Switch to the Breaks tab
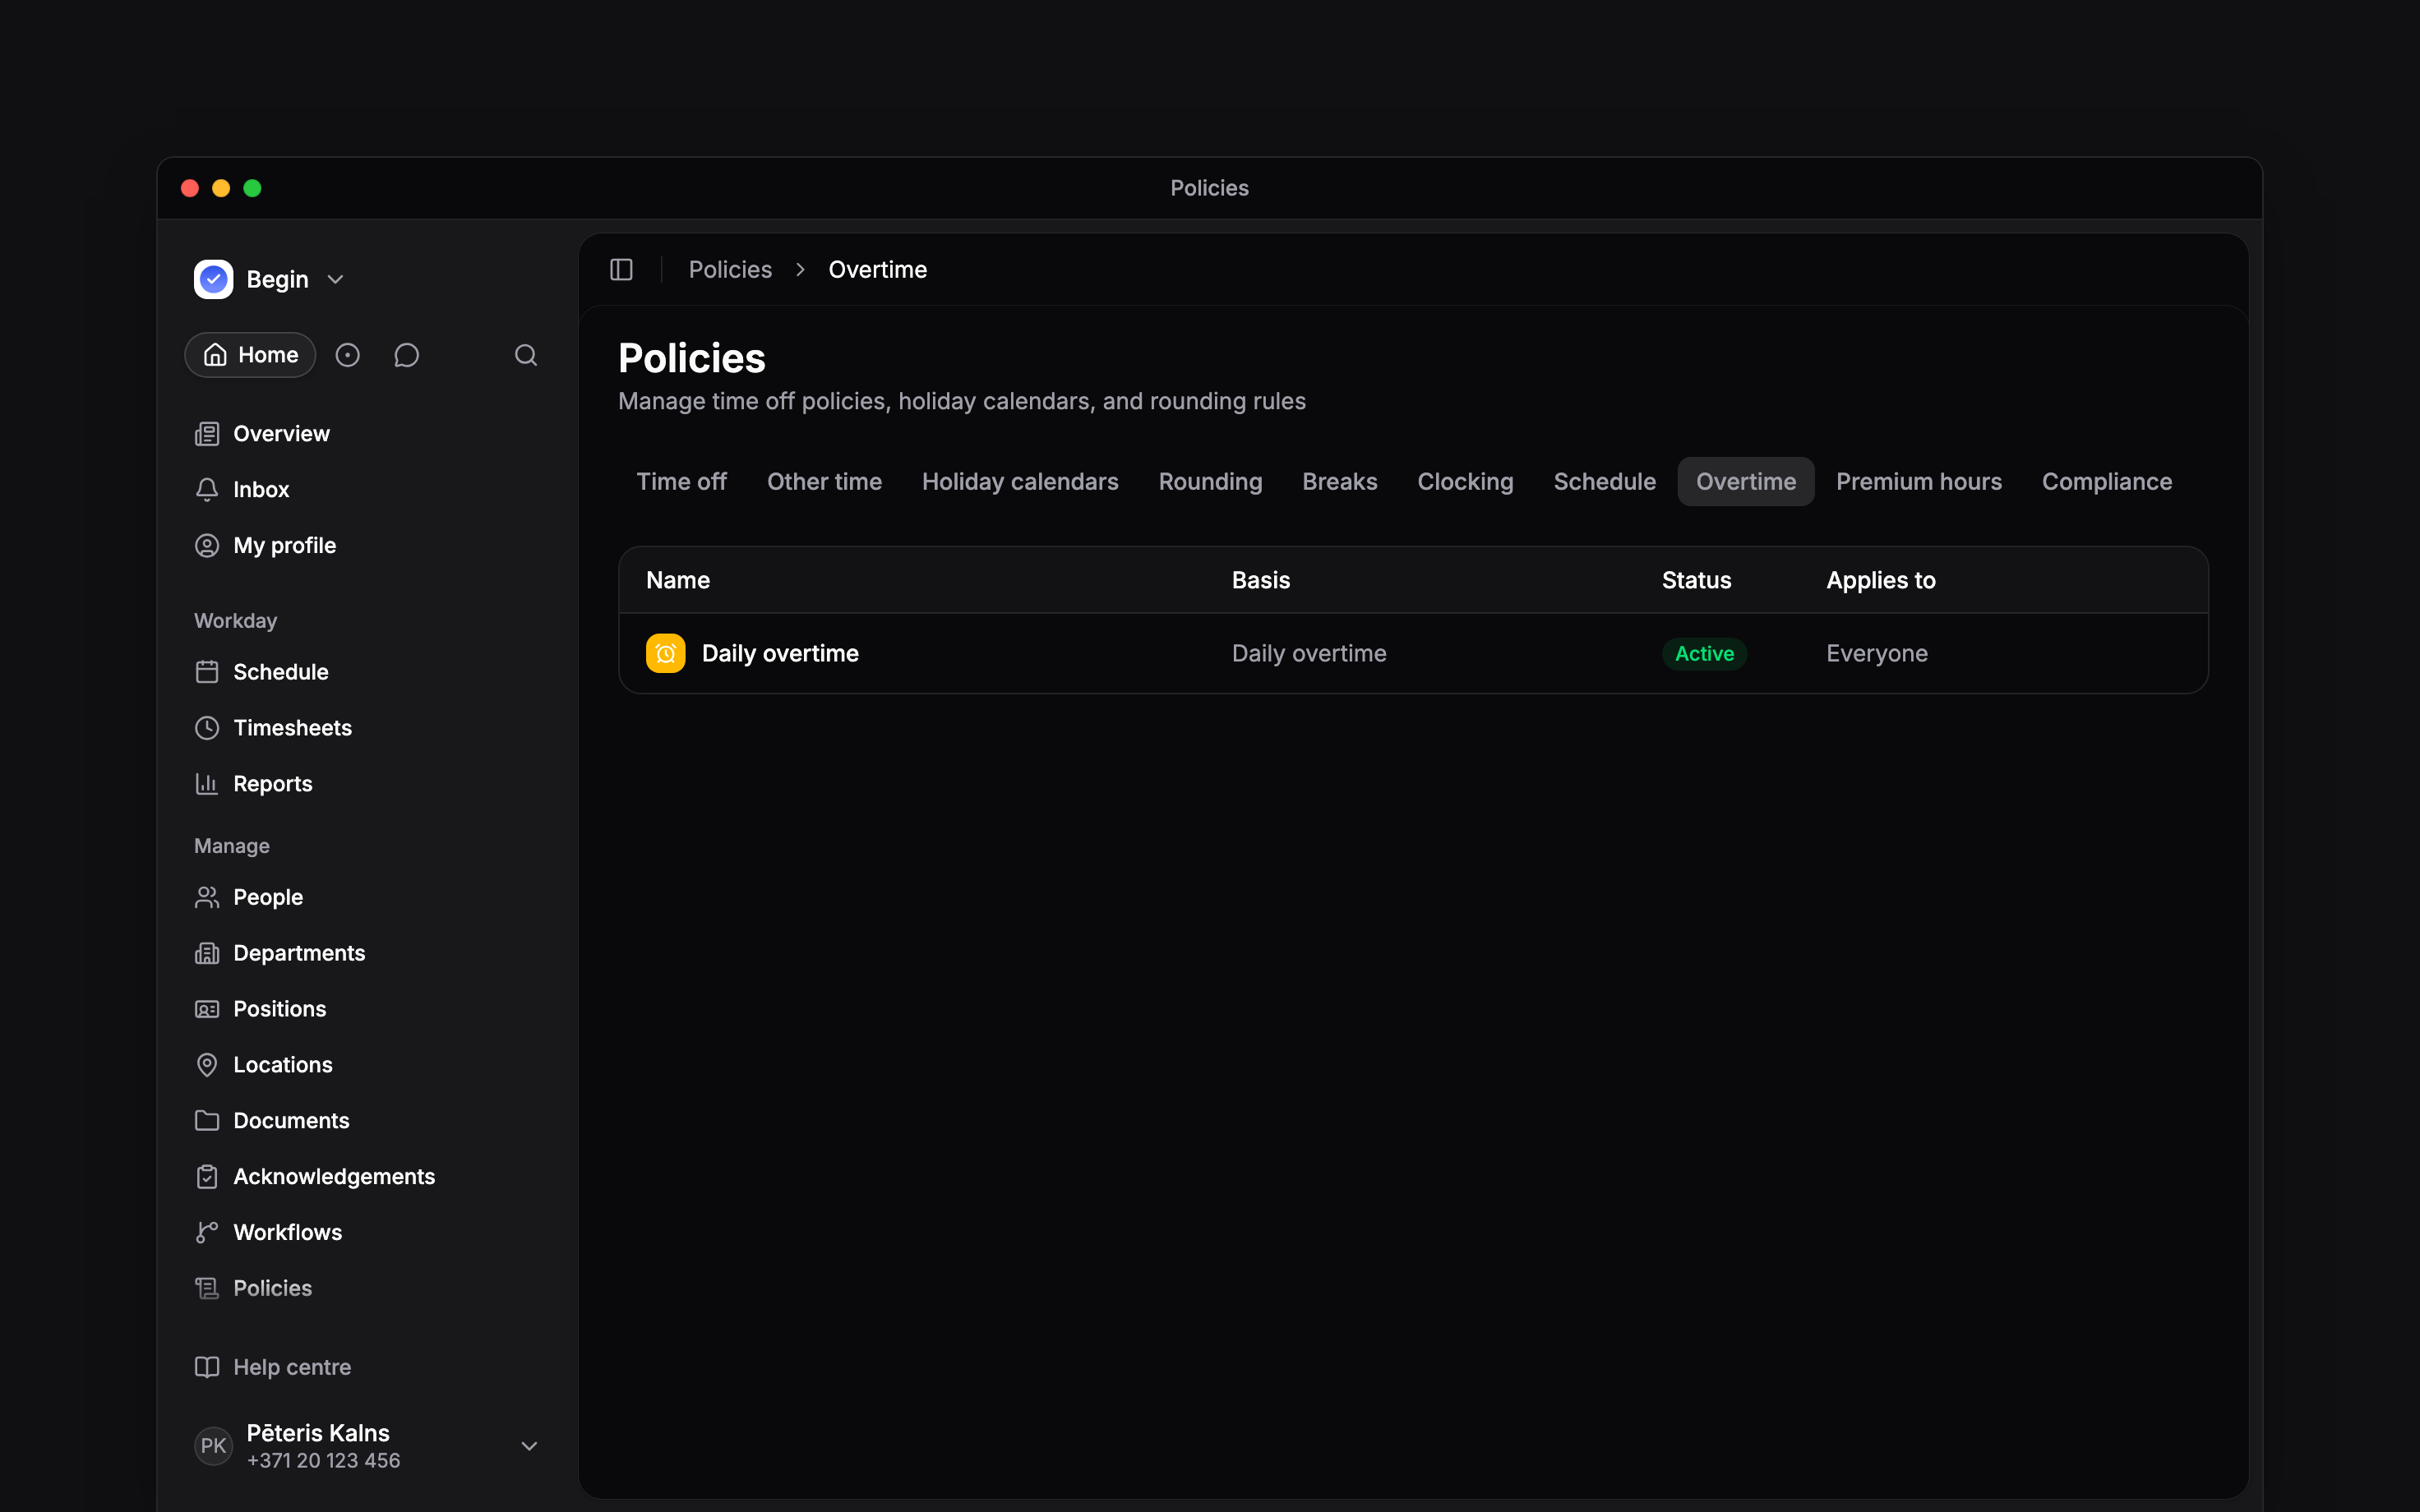Screen dimensions: 2420x1512 [1339, 482]
